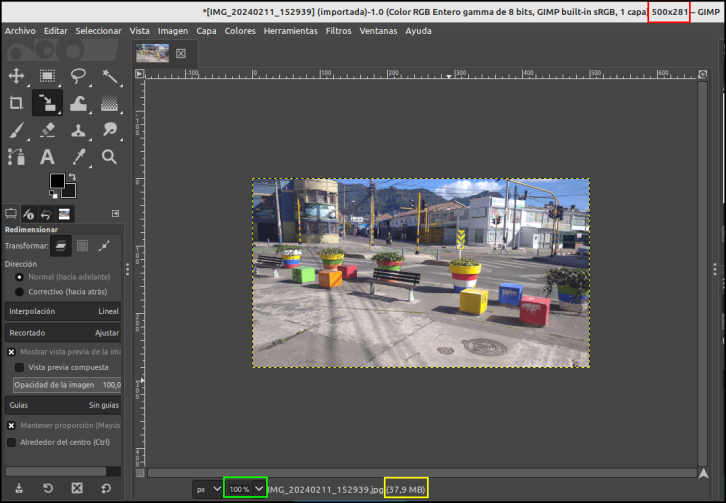Open the Guías dropdown
The height and width of the screenshot is (503, 726).
[63, 405]
